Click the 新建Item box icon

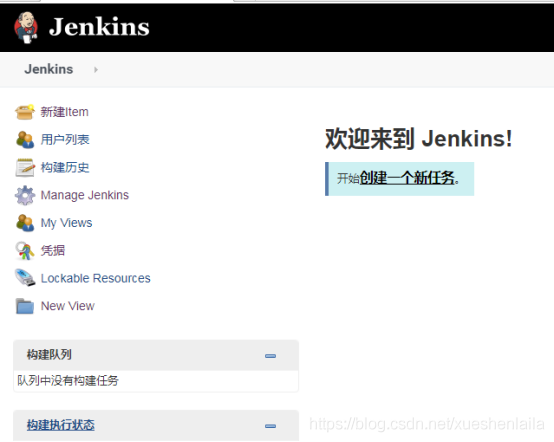click(25, 112)
